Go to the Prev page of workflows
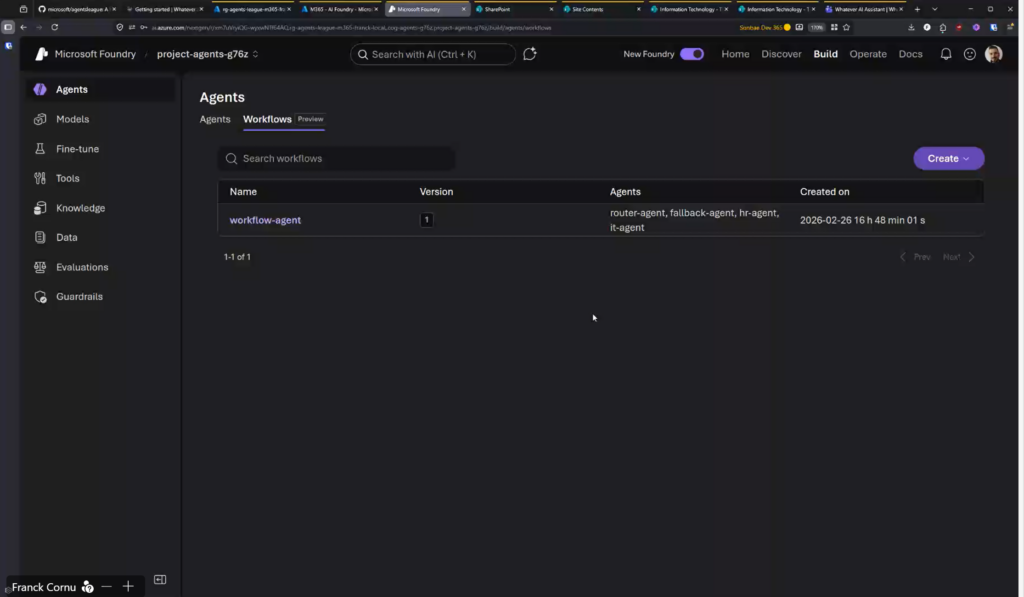The image size is (1024, 597). pos(915,257)
